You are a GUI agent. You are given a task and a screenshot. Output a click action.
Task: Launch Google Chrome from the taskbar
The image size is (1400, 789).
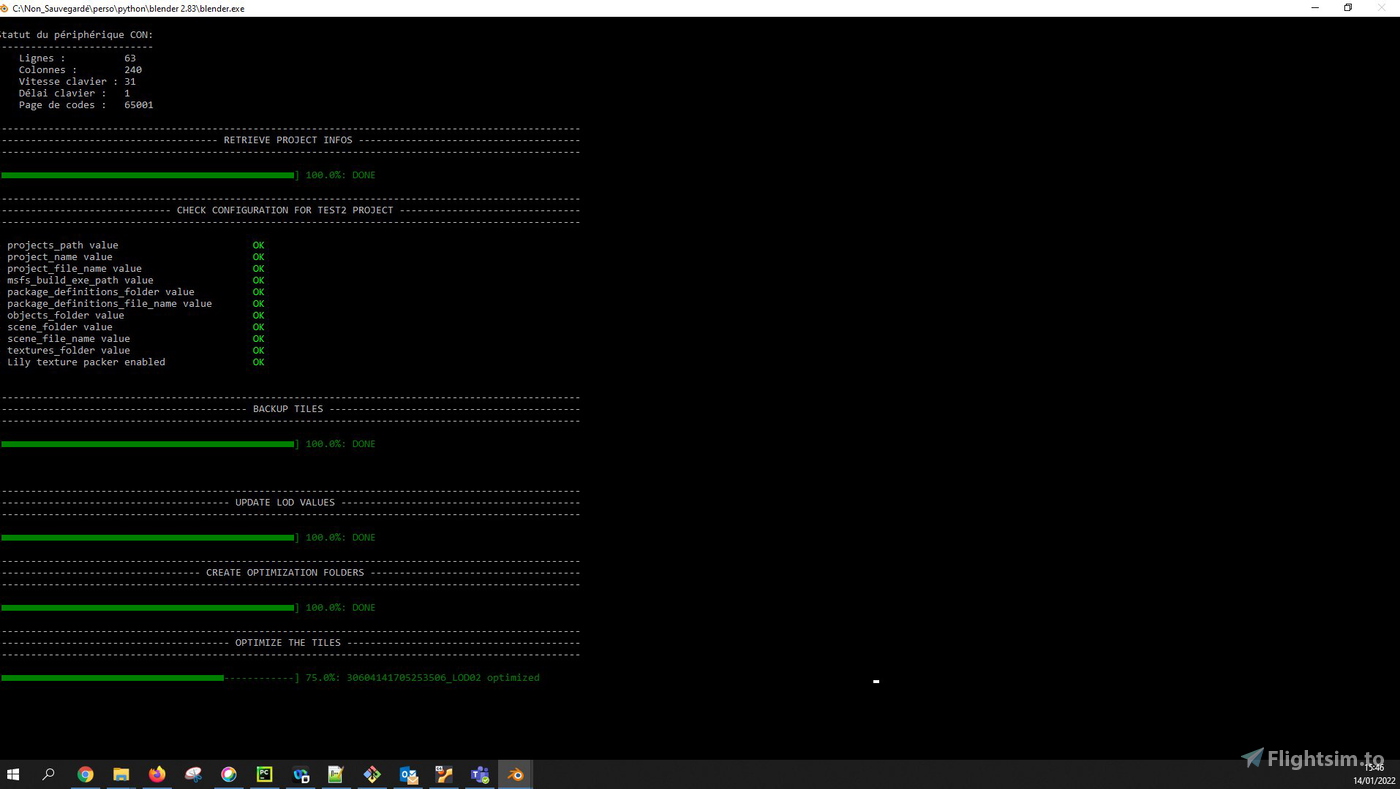[x=85, y=774]
